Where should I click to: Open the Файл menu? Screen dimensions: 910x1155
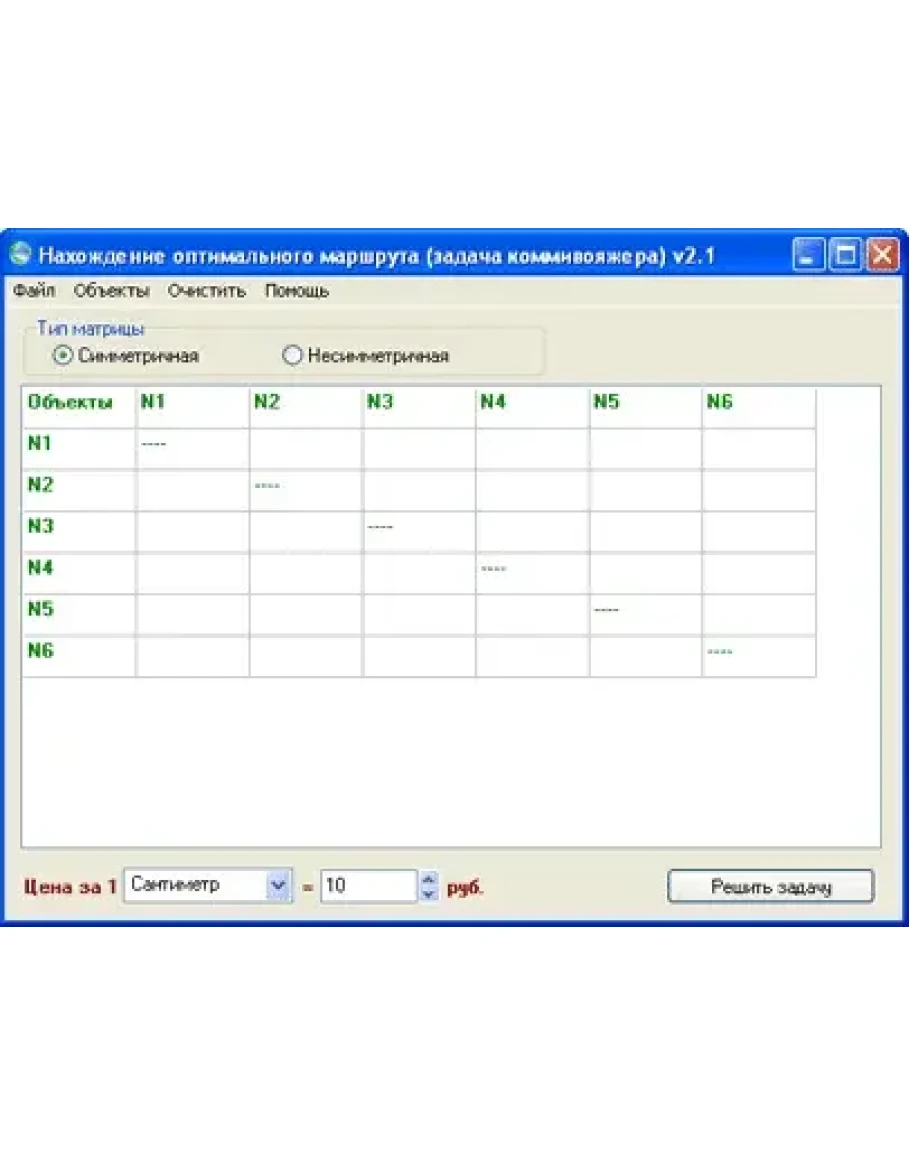[34, 291]
